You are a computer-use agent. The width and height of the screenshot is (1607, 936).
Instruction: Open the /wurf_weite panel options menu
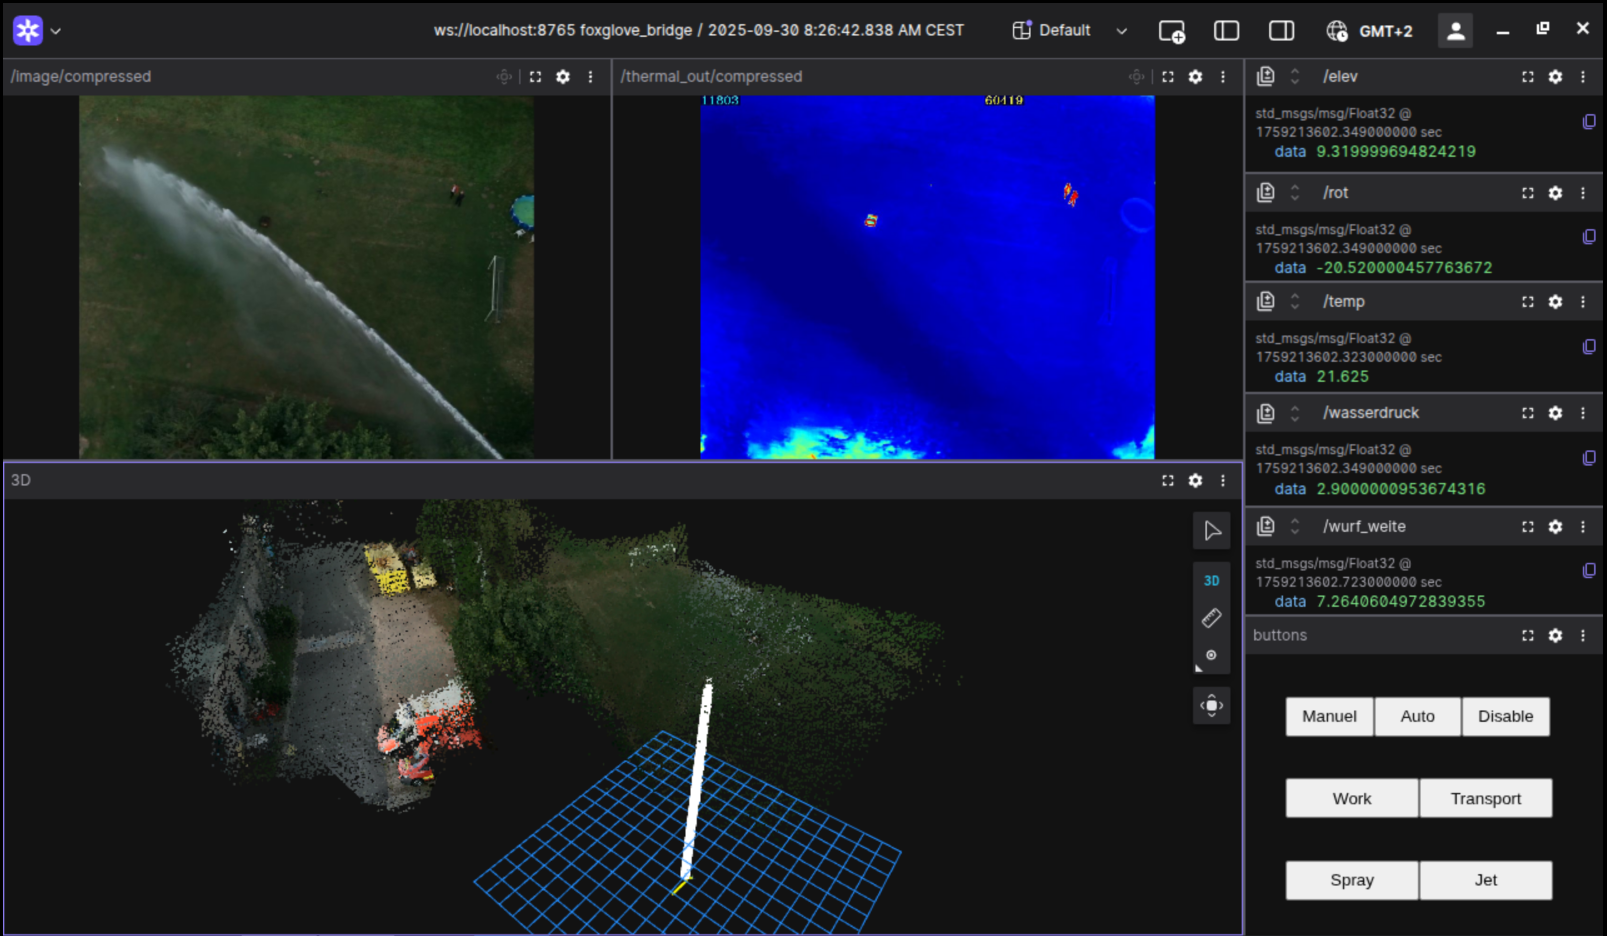(x=1582, y=527)
